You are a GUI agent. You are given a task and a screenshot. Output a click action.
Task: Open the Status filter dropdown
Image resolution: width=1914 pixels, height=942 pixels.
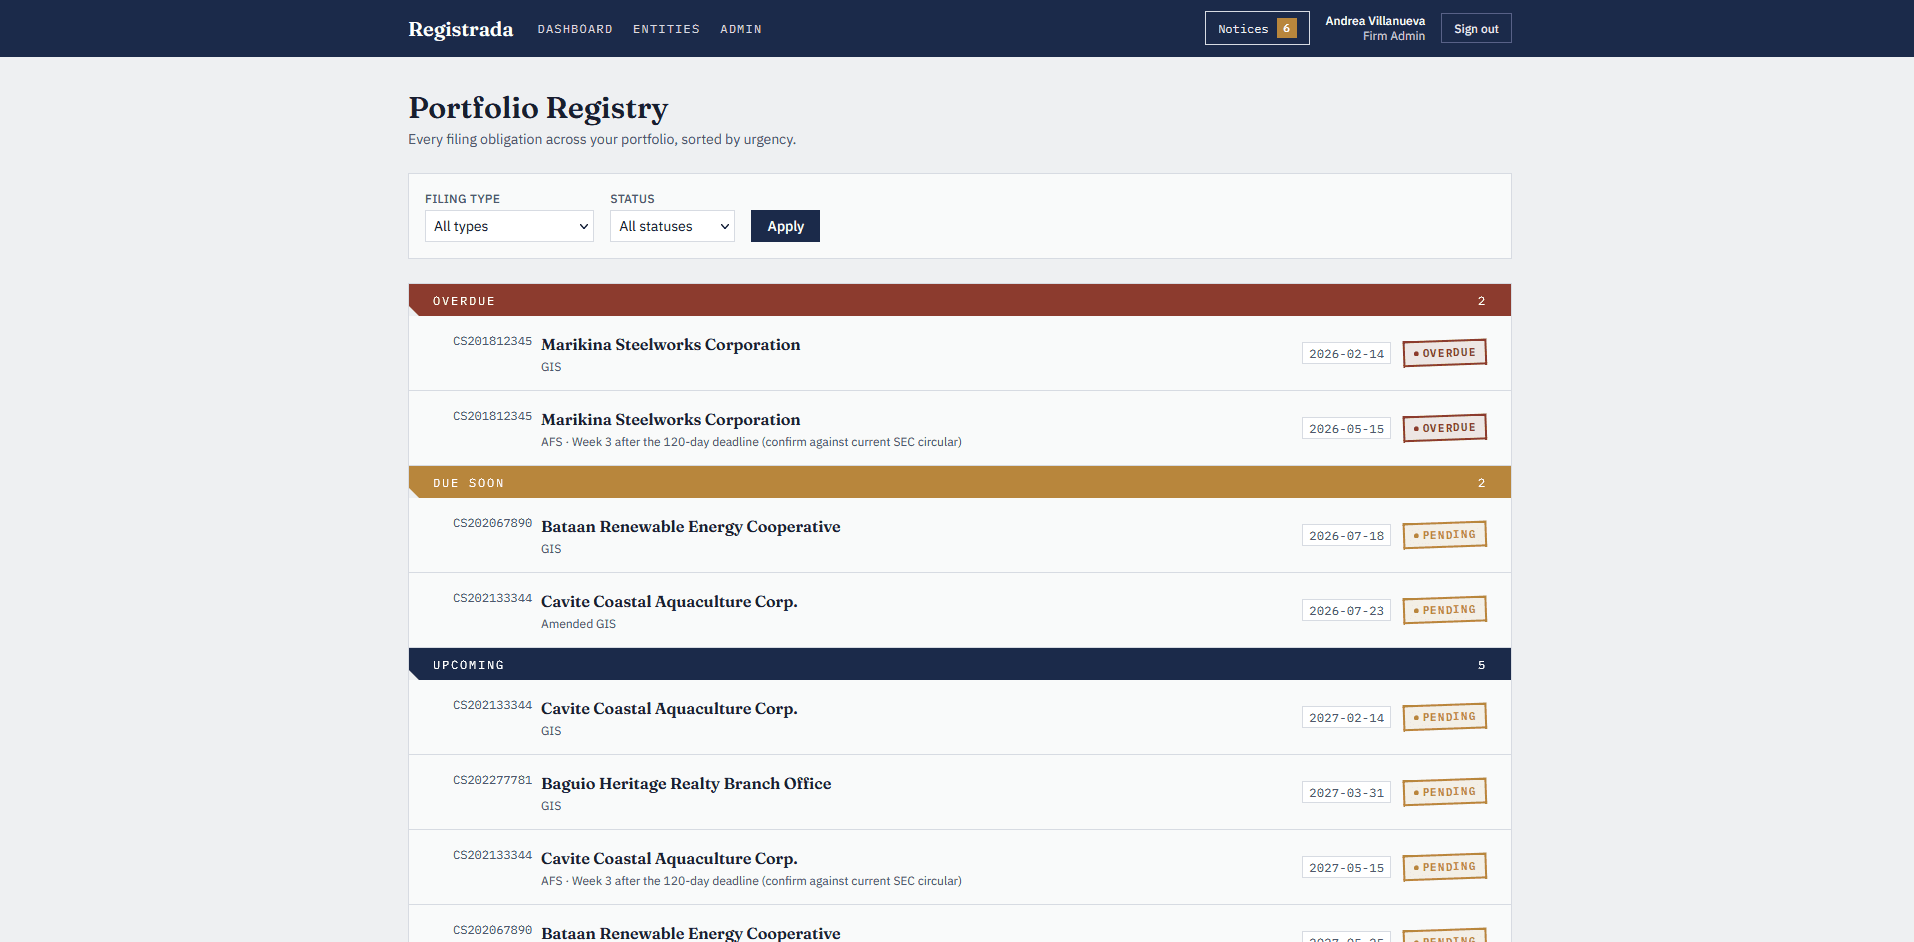(672, 226)
